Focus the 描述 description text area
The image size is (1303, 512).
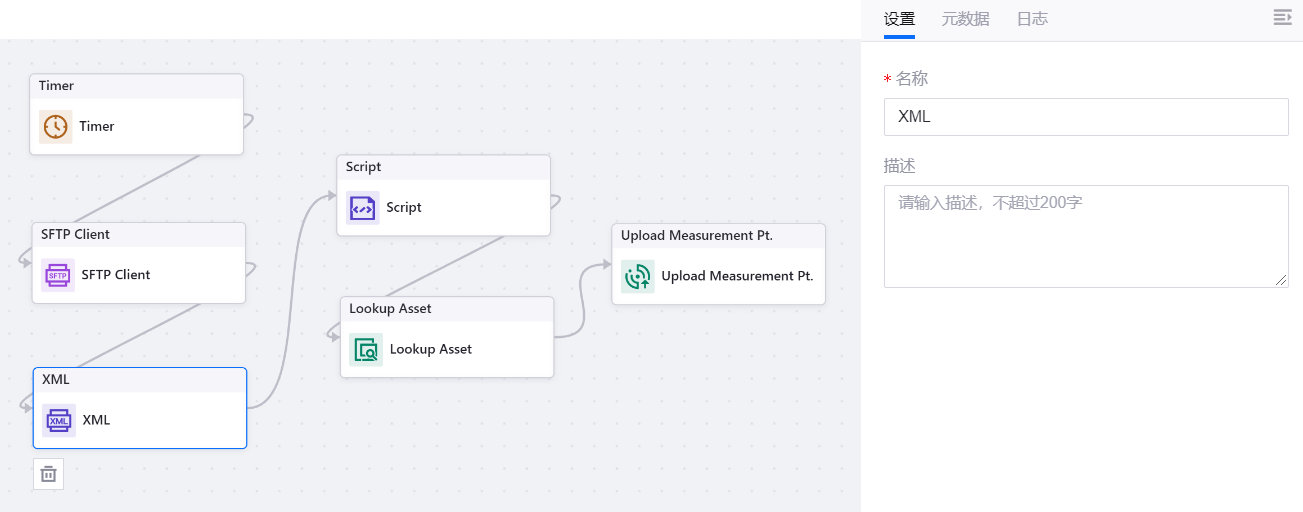coord(1085,236)
